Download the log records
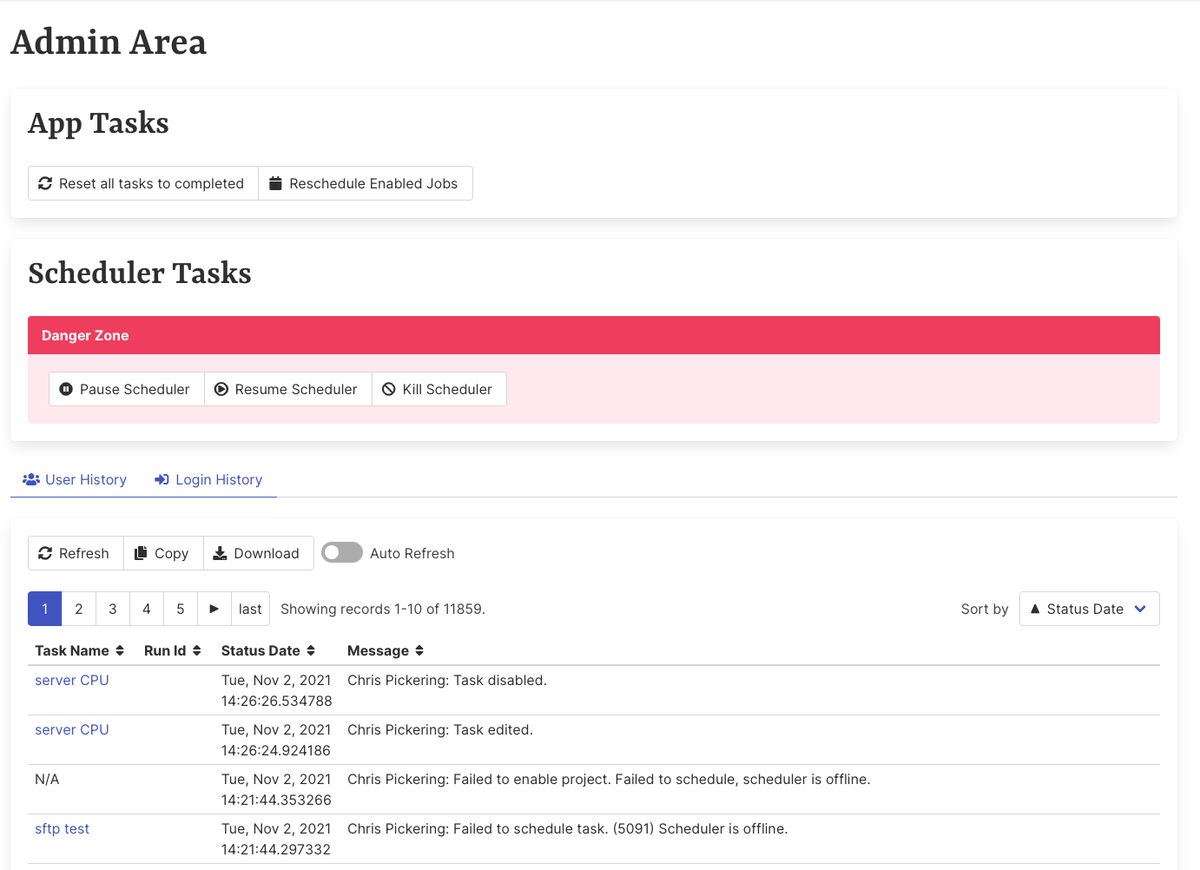 pyautogui.click(x=257, y=554)
